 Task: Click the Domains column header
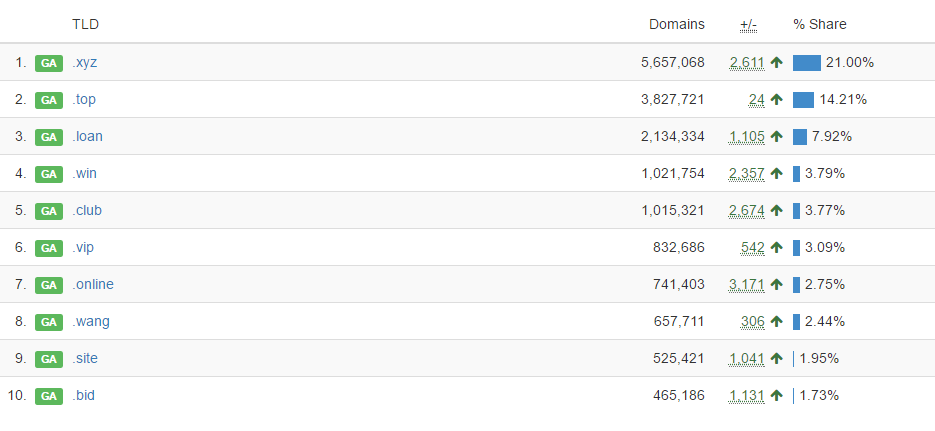(676, 24)
